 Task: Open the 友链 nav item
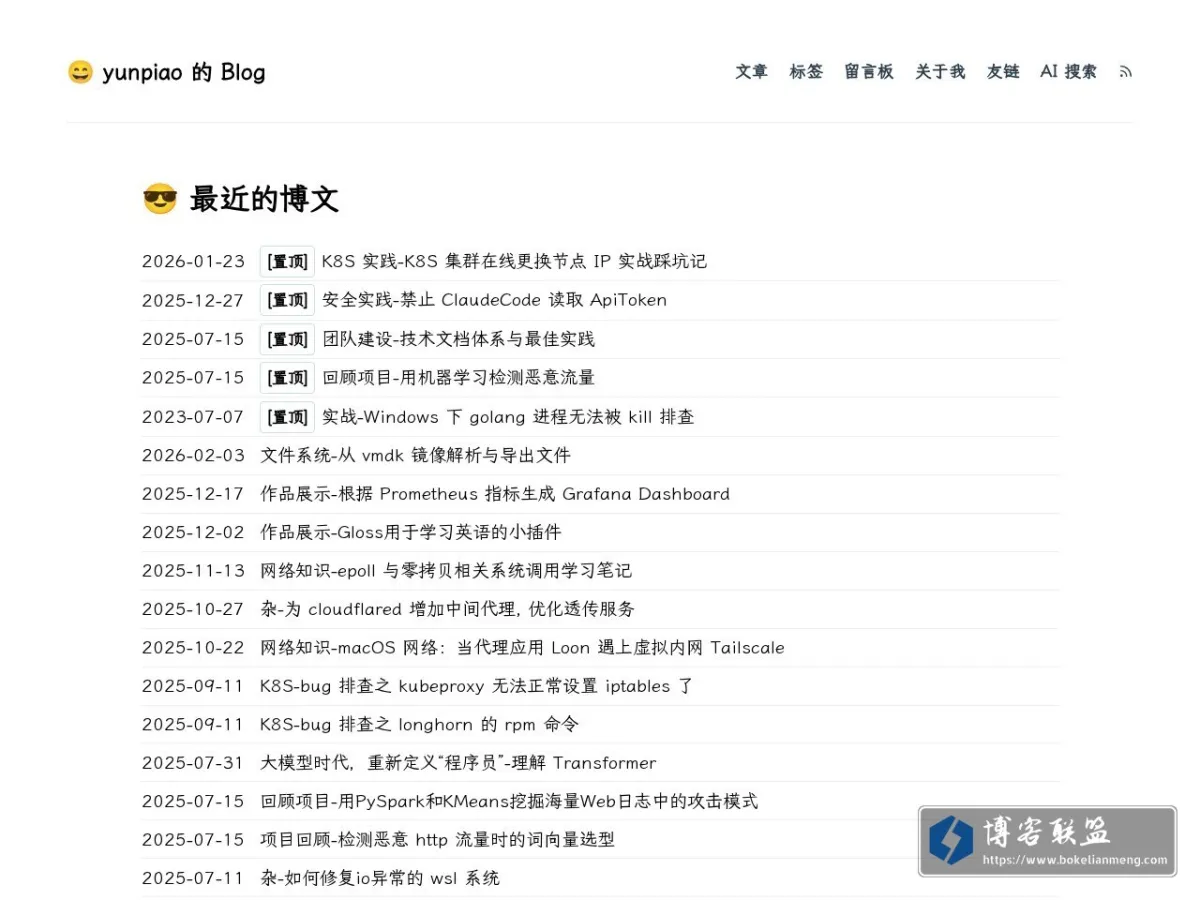click(1003, 72)
